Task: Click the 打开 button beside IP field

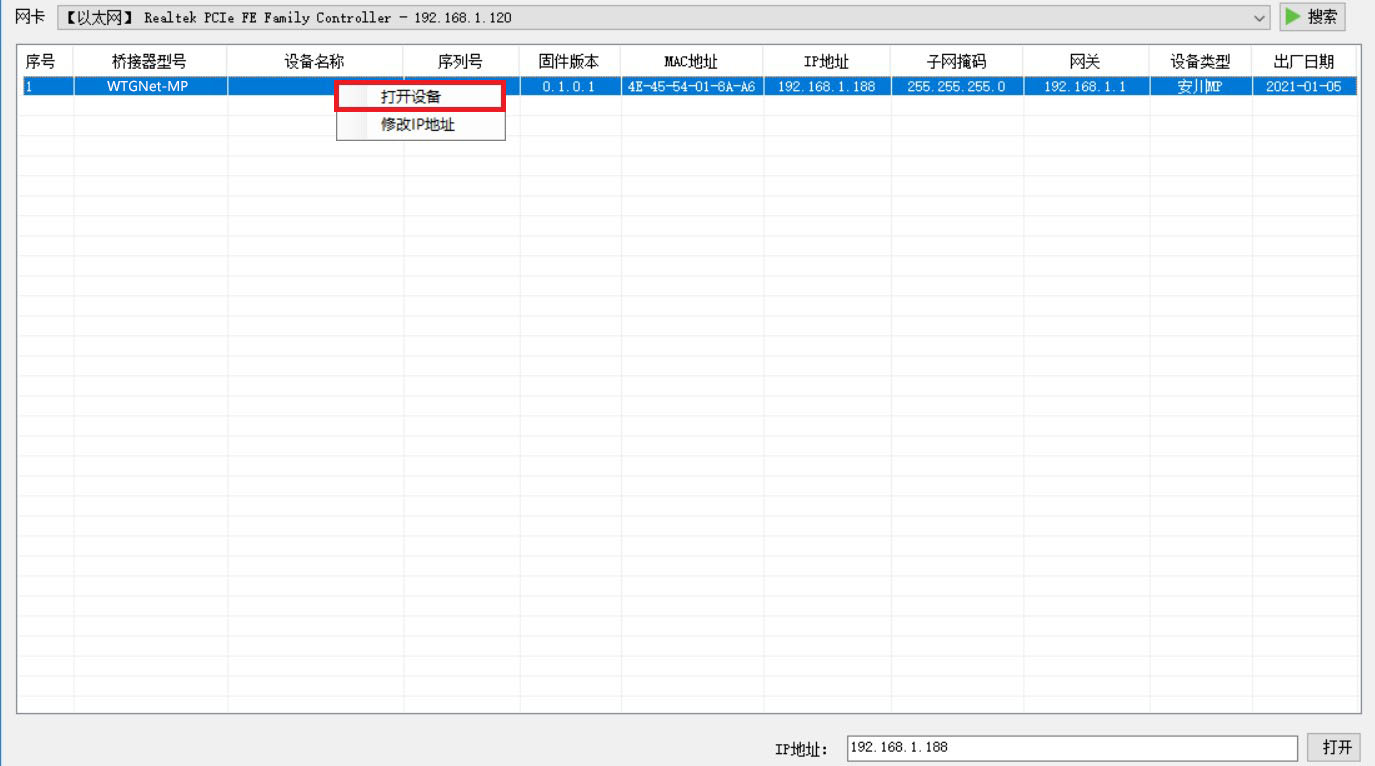Action: coord(1334,747)
